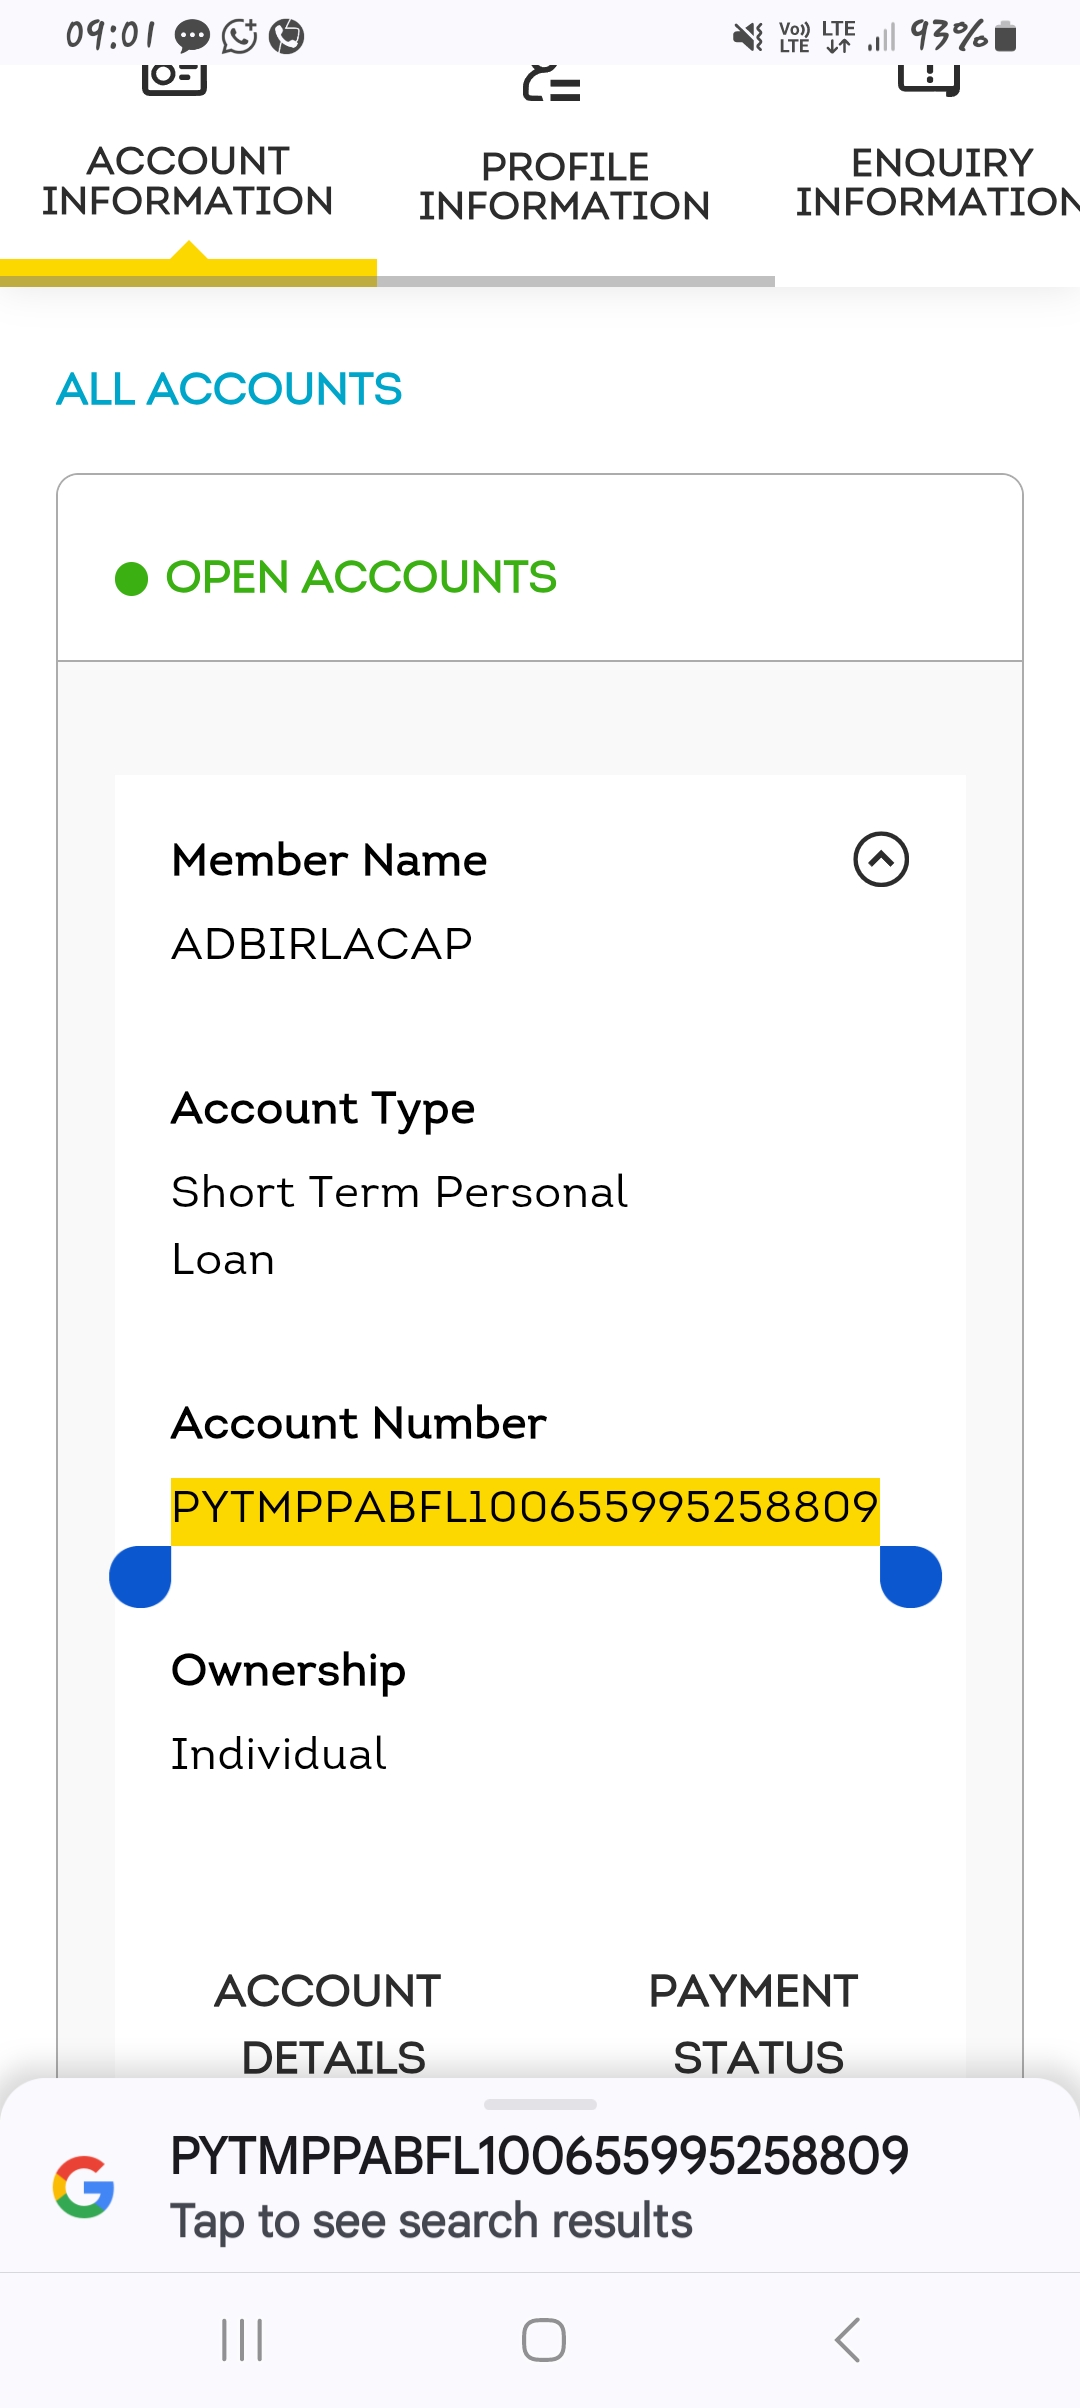Tap the Open Accounts section header
The image size is (1080, 2408).
click(361, 577)
